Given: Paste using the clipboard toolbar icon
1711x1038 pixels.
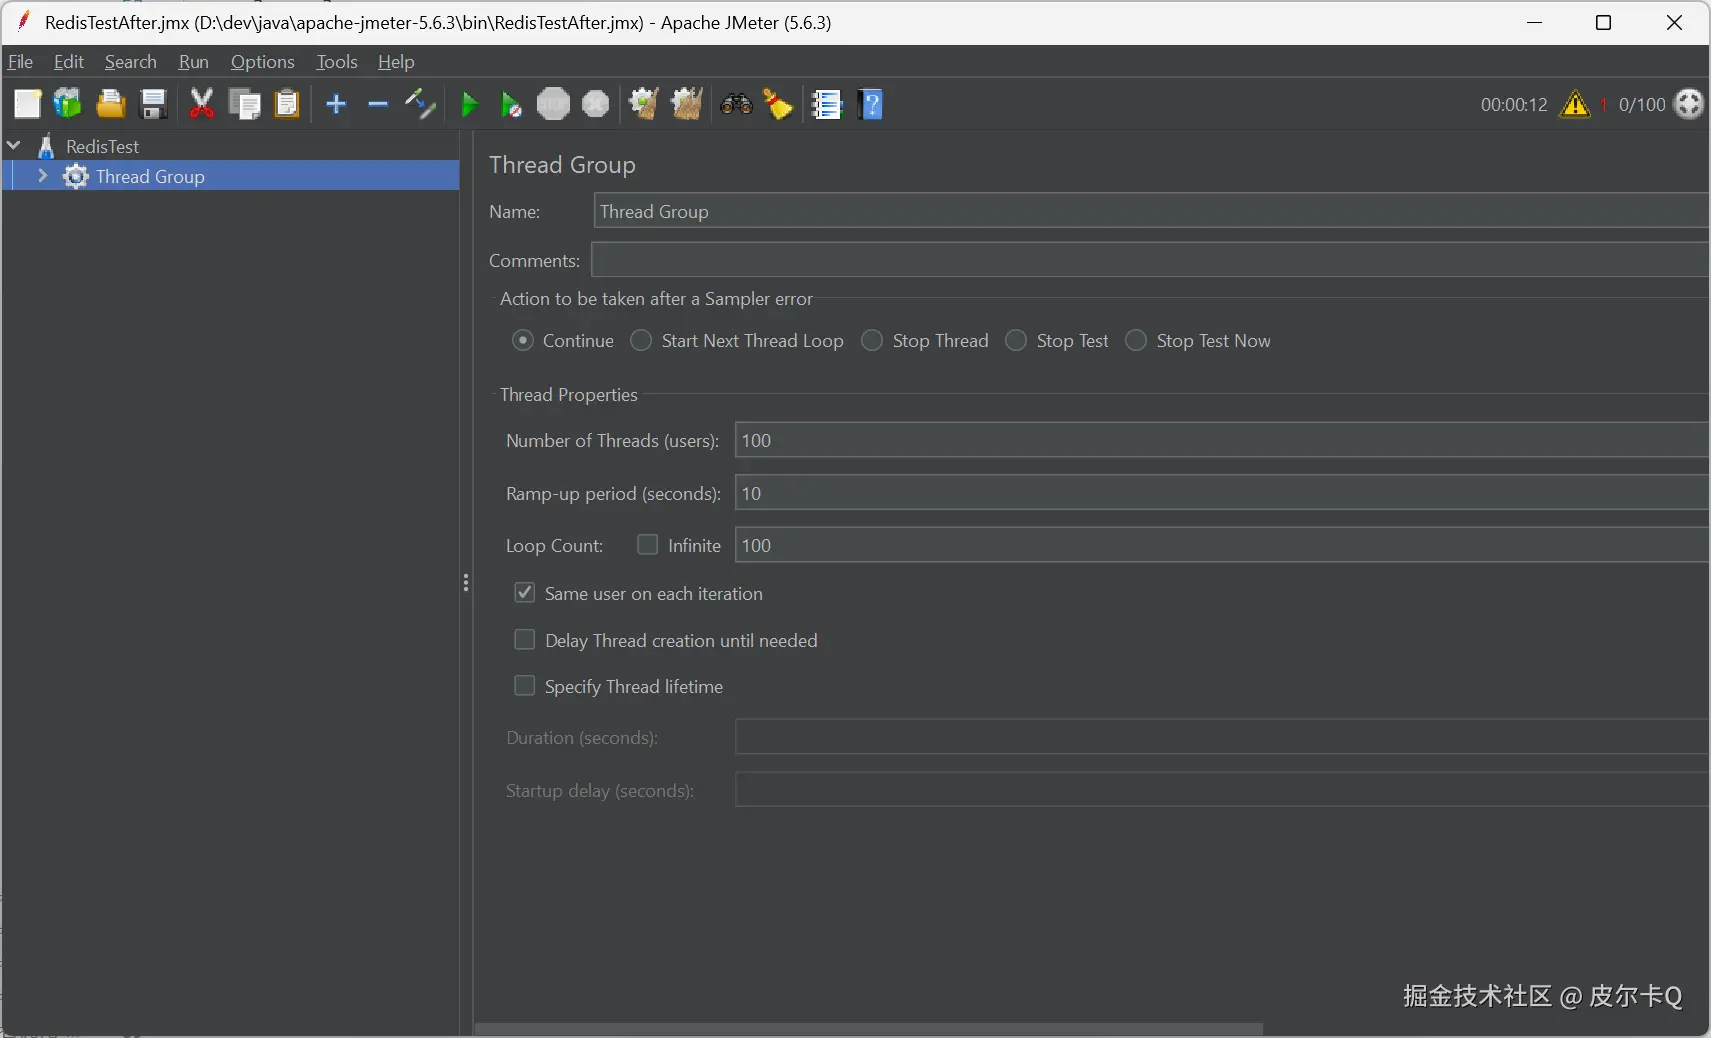Looking at the screenshot, I should point(287,104).
